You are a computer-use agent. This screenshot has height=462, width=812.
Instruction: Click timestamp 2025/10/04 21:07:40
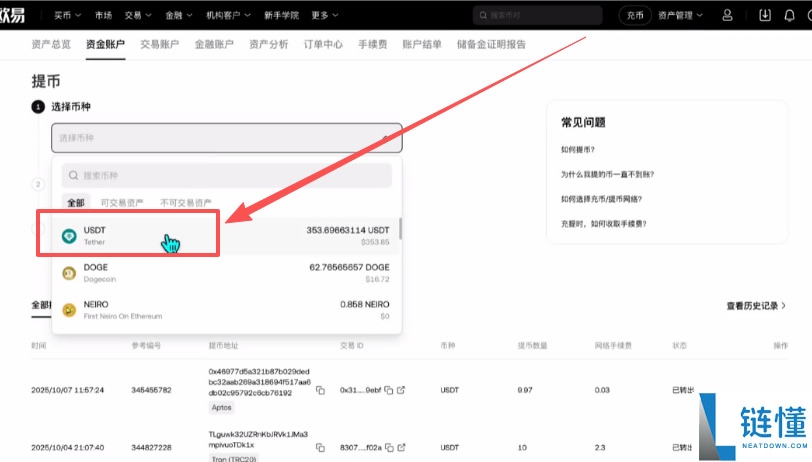67,447
